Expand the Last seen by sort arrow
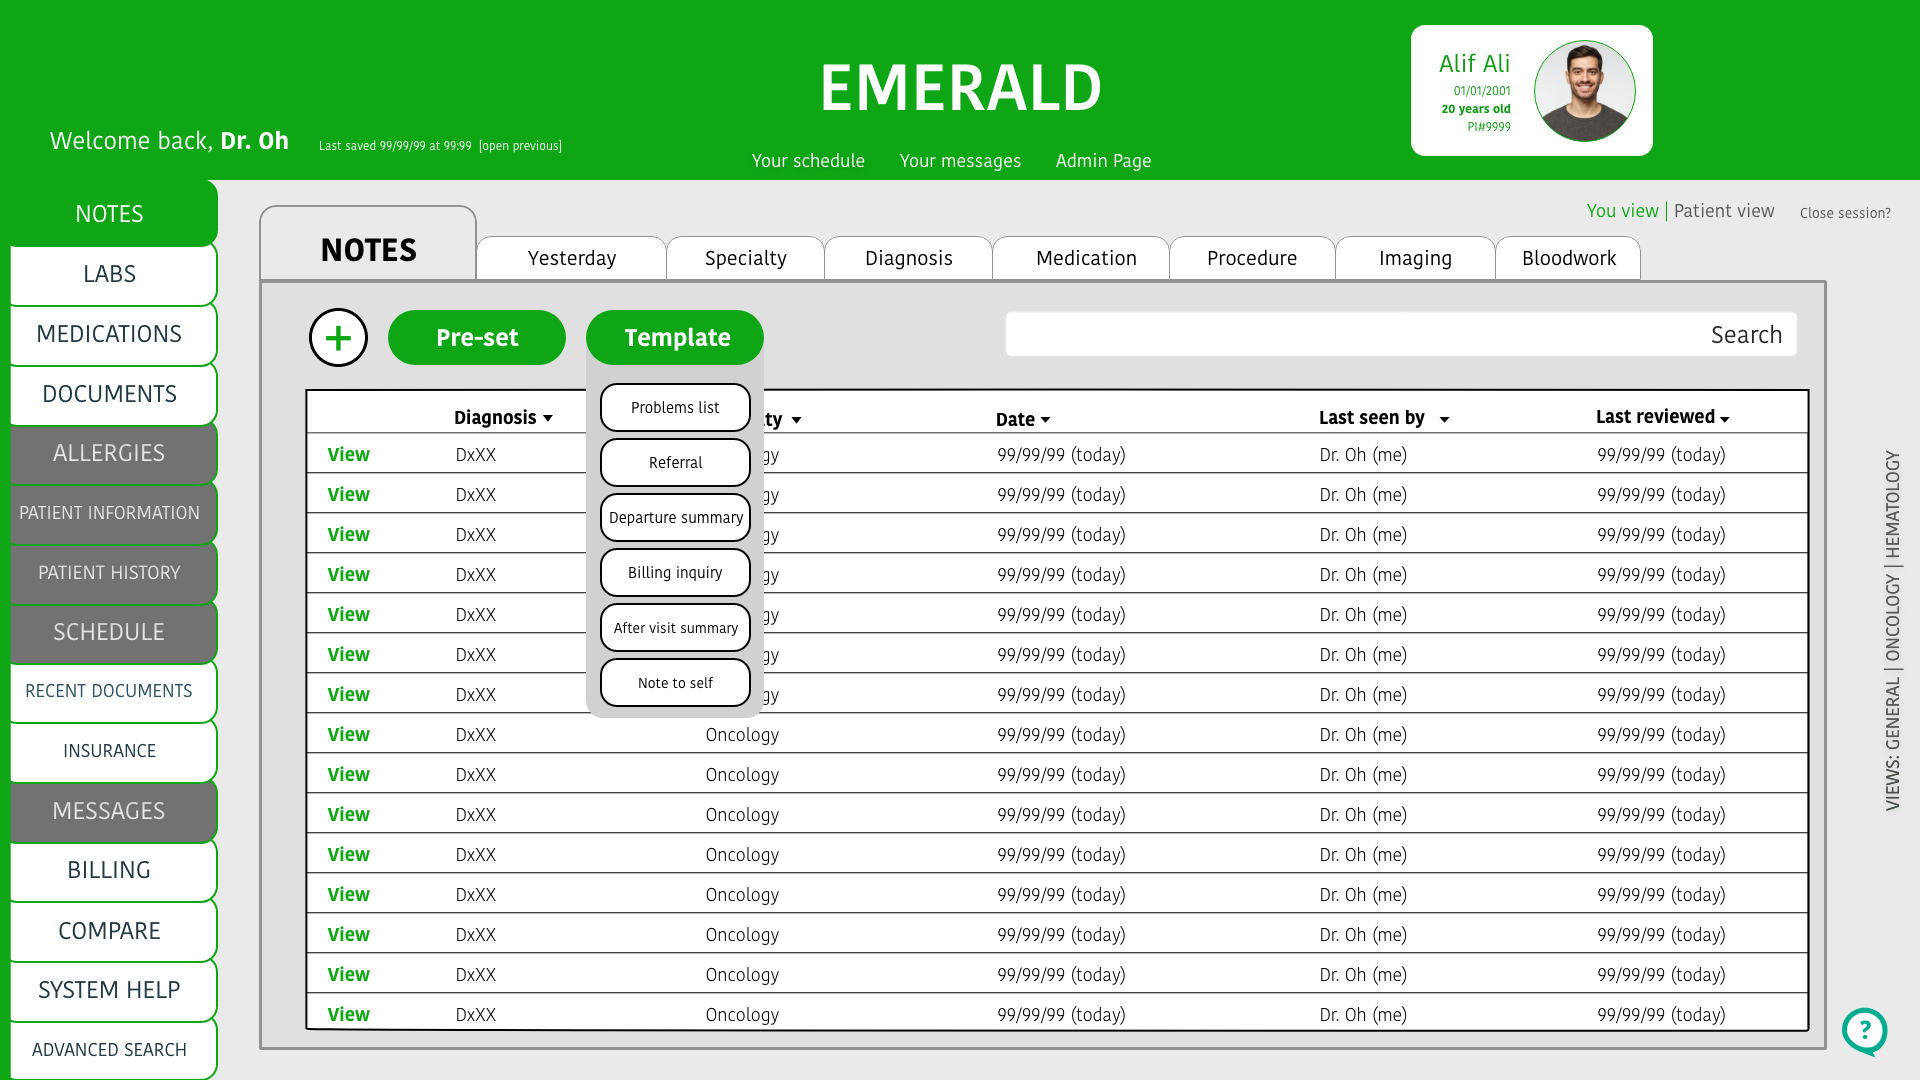This screenshot has height=1080, width=1920. pos(1444,420)
